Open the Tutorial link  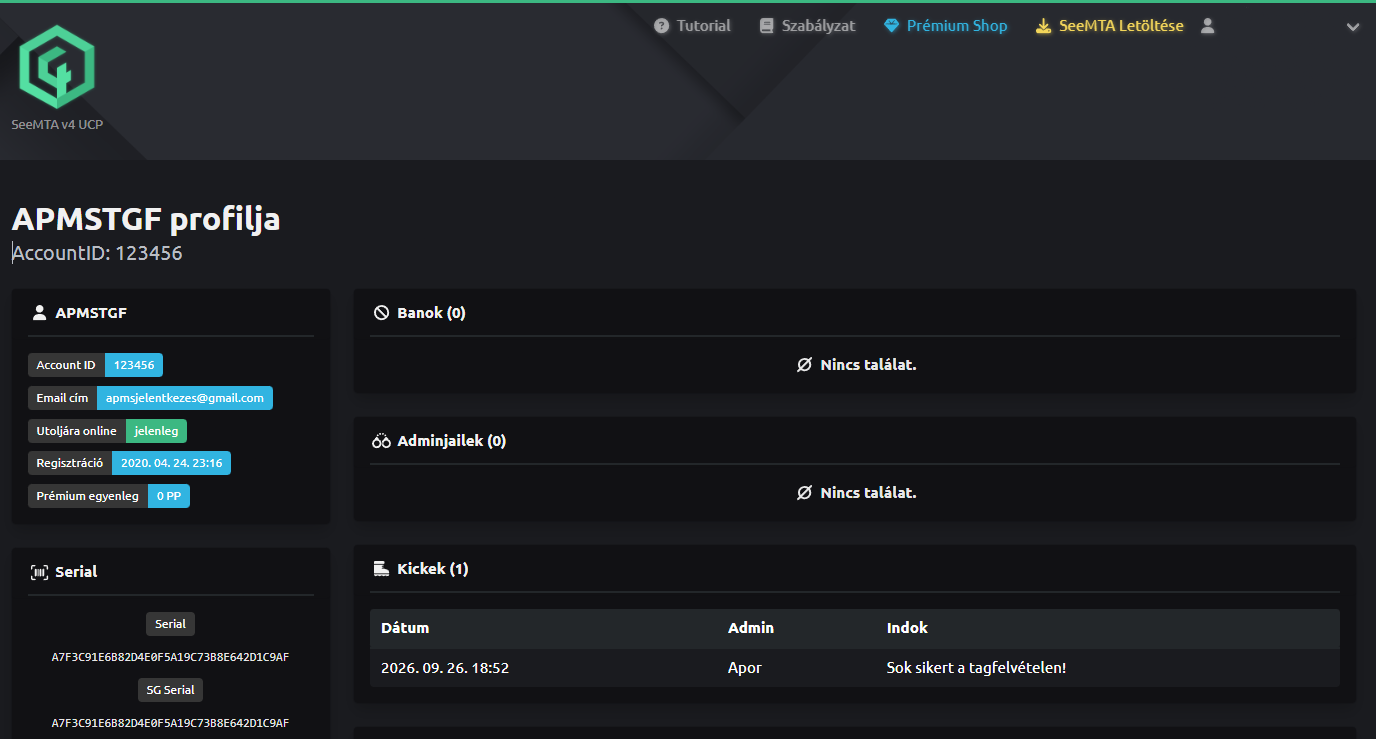click(692, 26)
